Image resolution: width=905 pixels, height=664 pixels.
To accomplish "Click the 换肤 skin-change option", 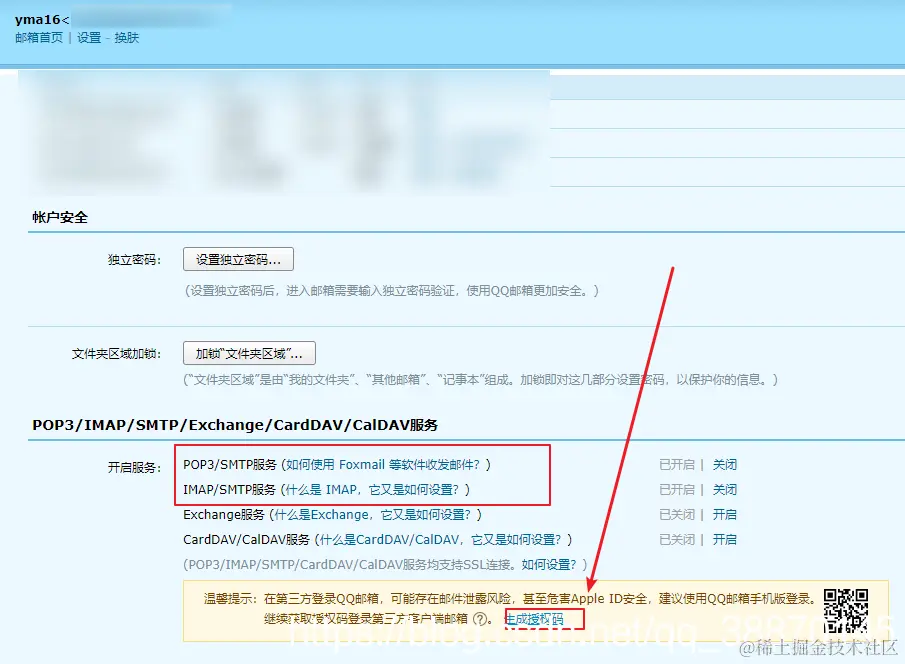I will [x=128, y=38].
